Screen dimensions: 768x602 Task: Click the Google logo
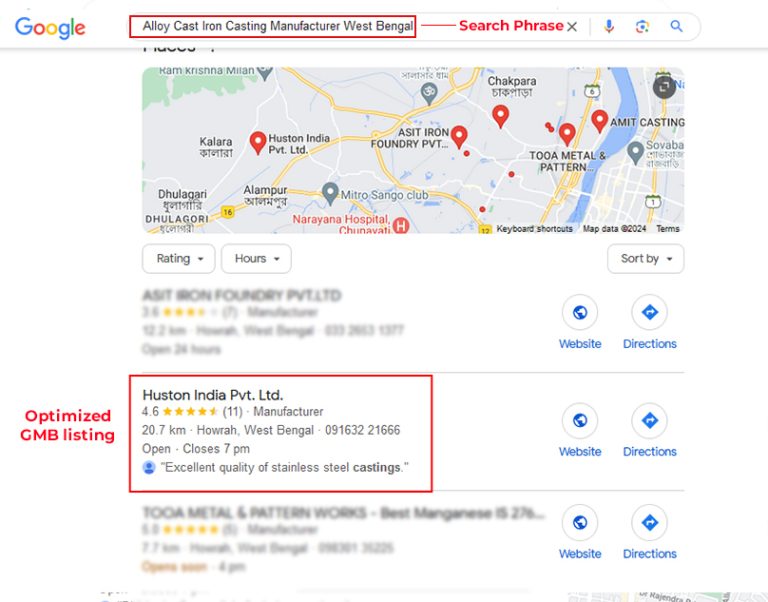(50, 27)
